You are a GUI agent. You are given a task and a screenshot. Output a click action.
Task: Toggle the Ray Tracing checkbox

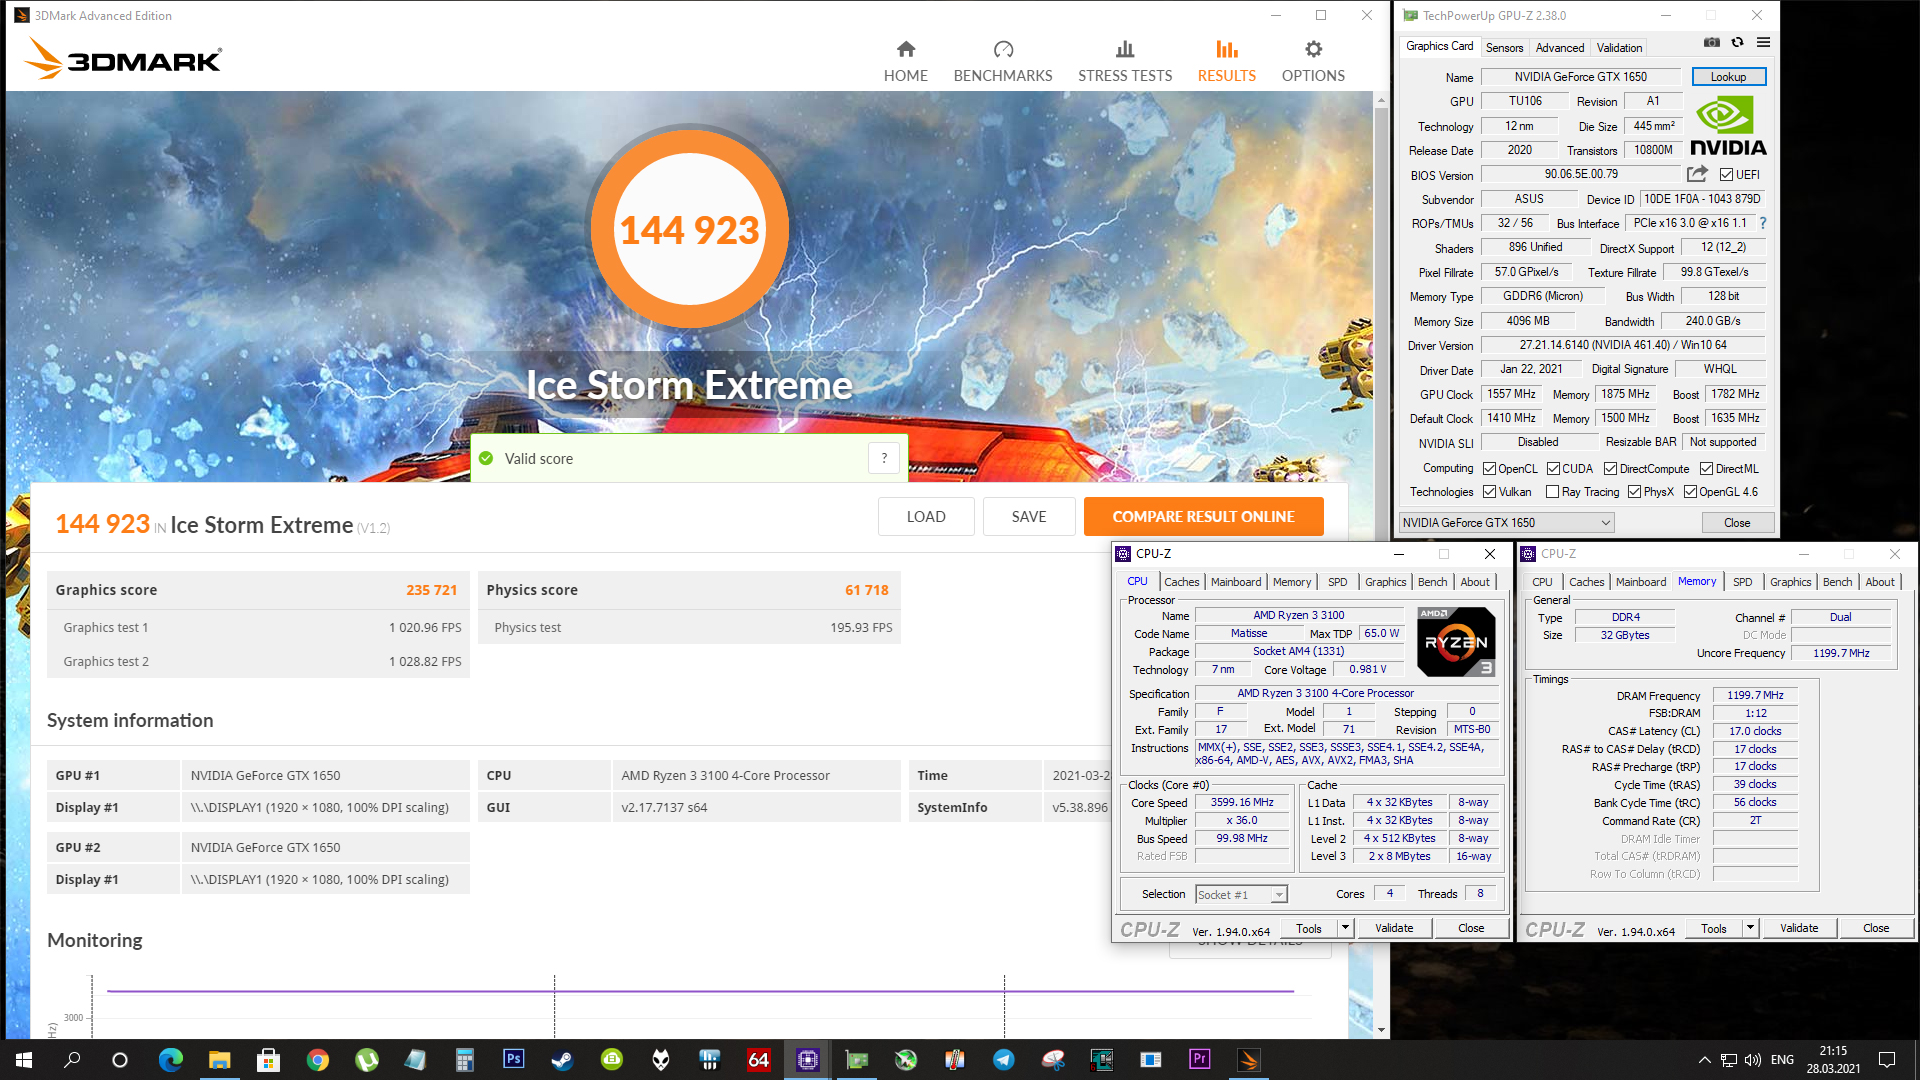tap(1552, 491)
